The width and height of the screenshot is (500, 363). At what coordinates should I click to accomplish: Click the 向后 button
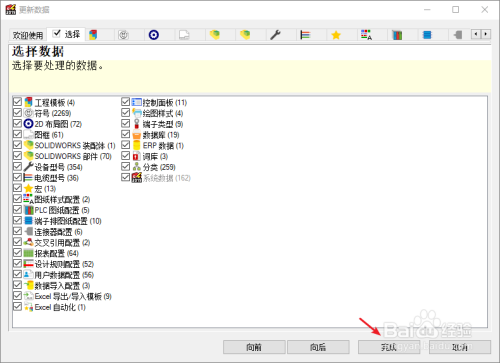(318, 347)
